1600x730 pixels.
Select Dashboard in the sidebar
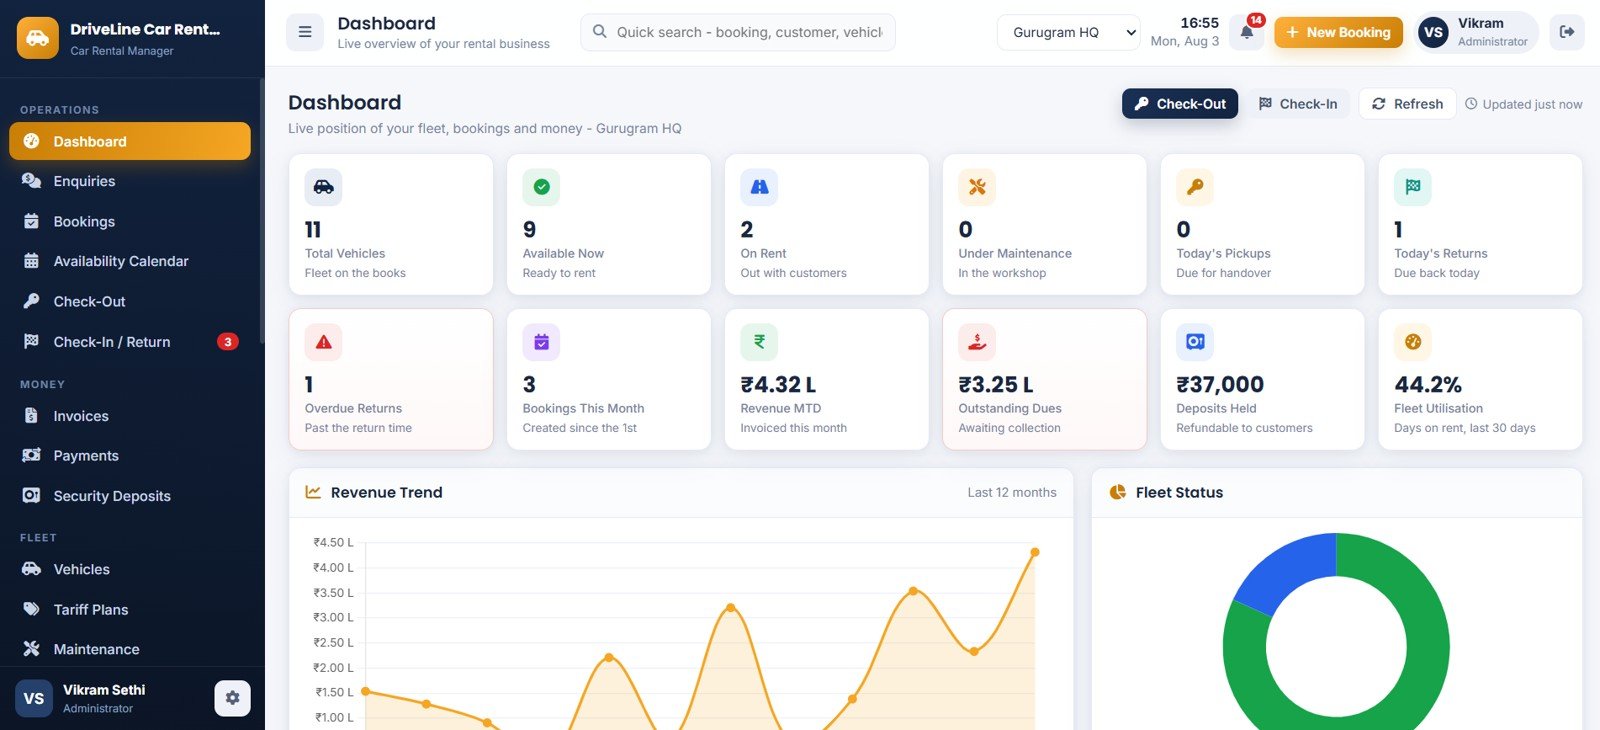click(x=130, y=141)
